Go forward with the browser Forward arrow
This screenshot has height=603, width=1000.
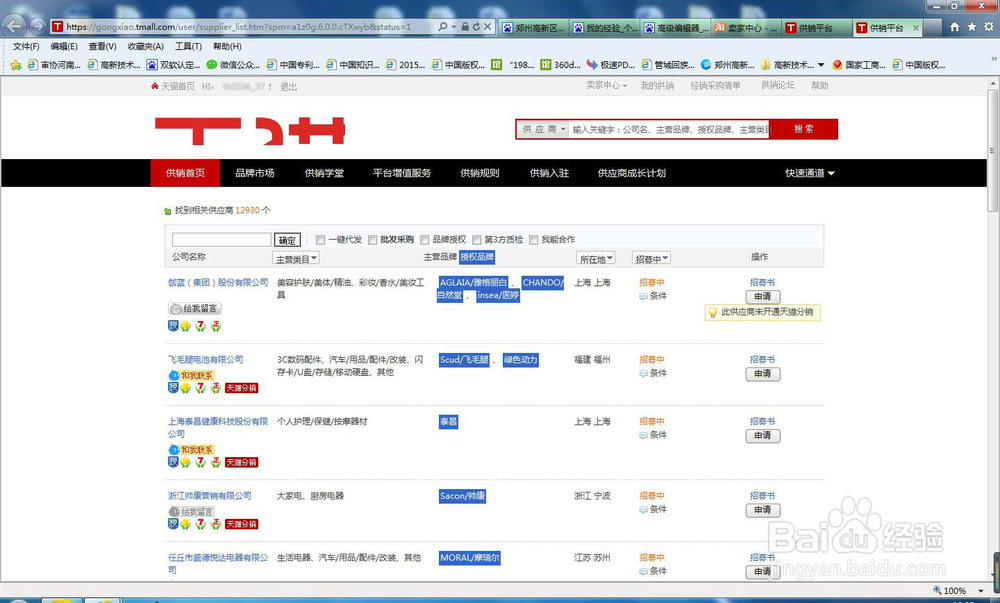(38, 26)
